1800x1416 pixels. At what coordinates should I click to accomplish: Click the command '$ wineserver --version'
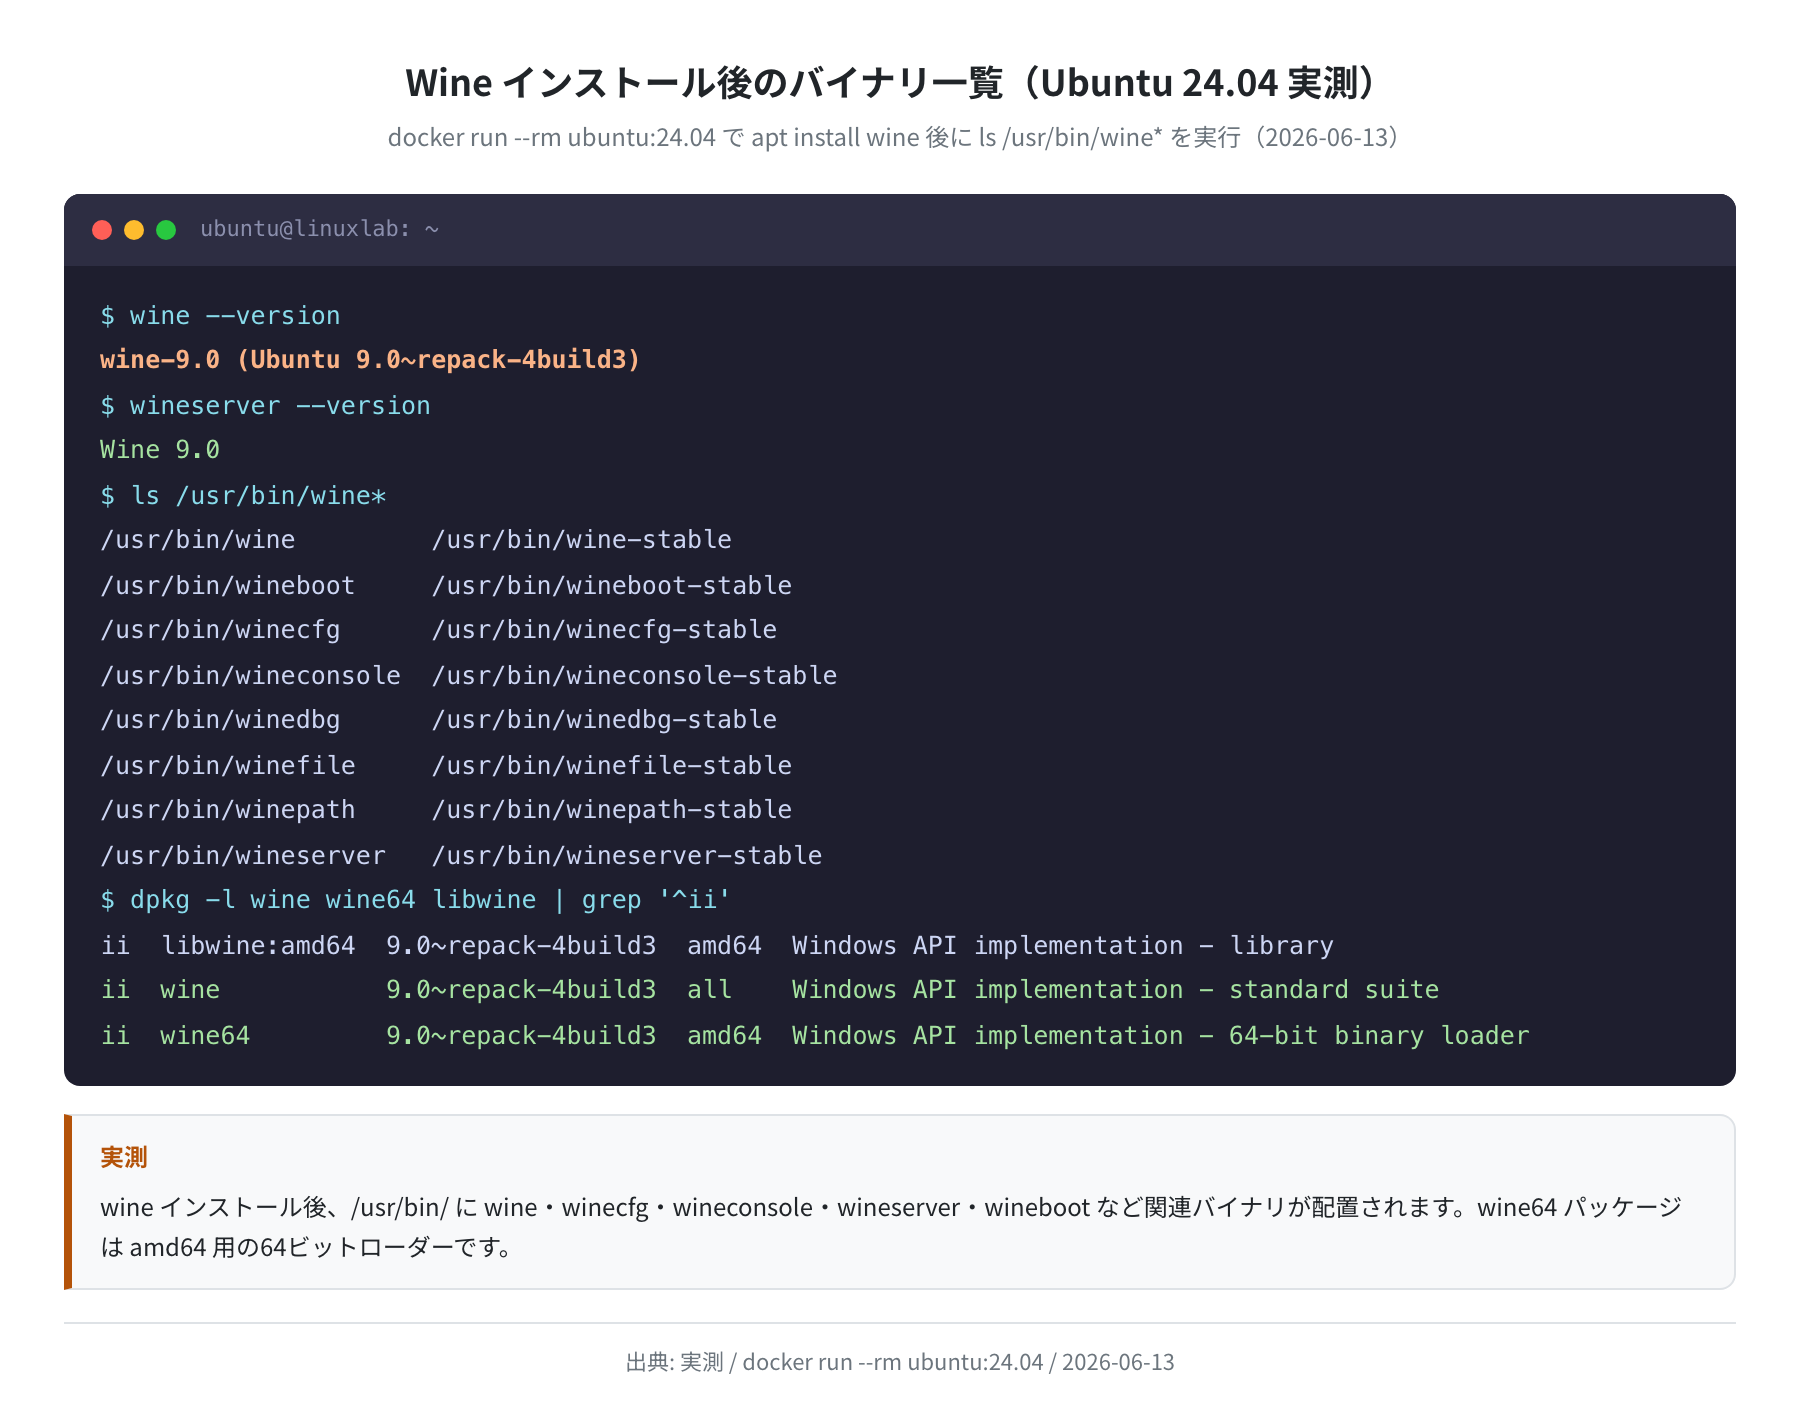265,406
